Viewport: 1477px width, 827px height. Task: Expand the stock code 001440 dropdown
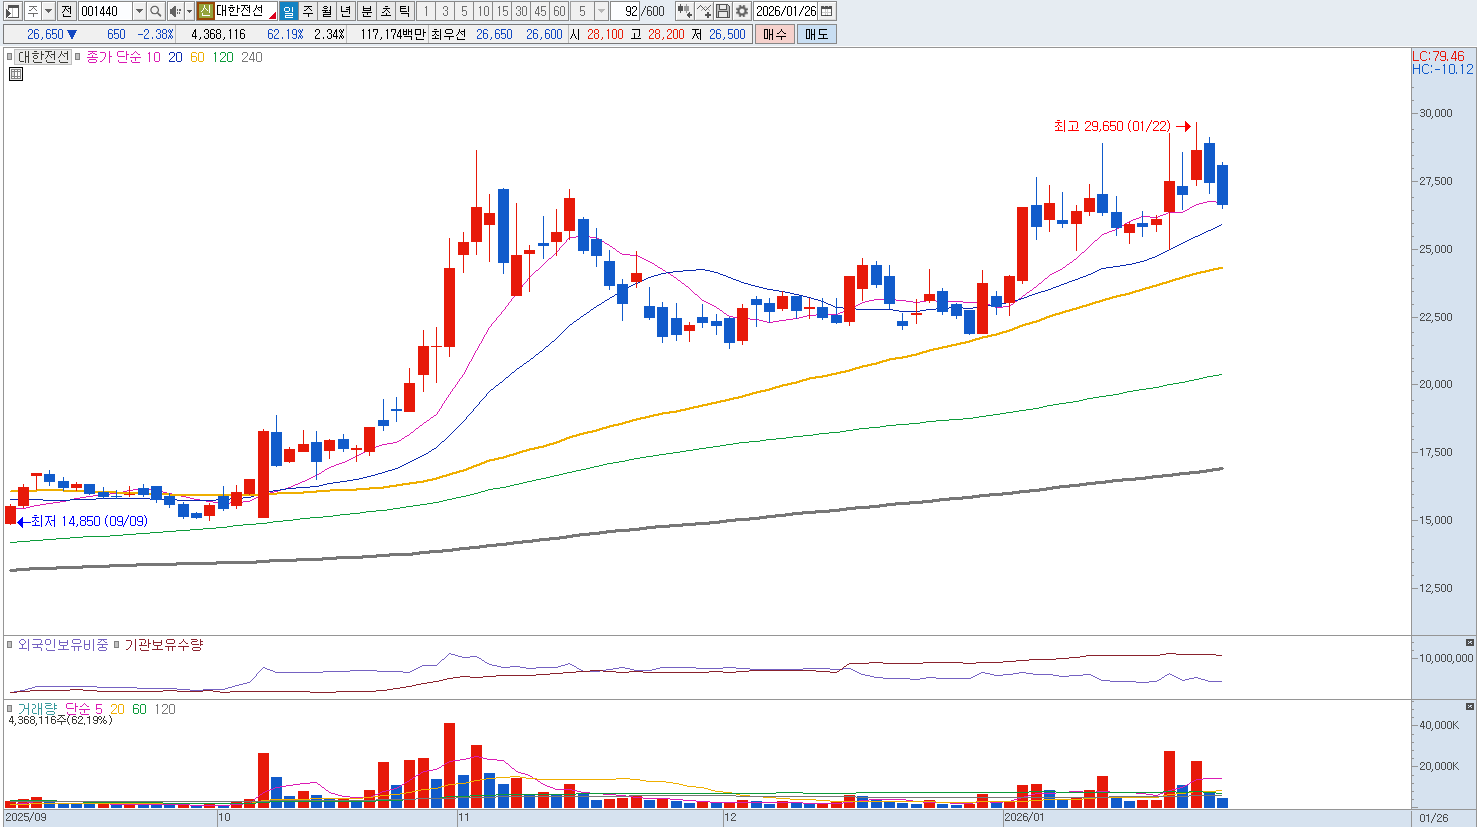pos(139,11)
